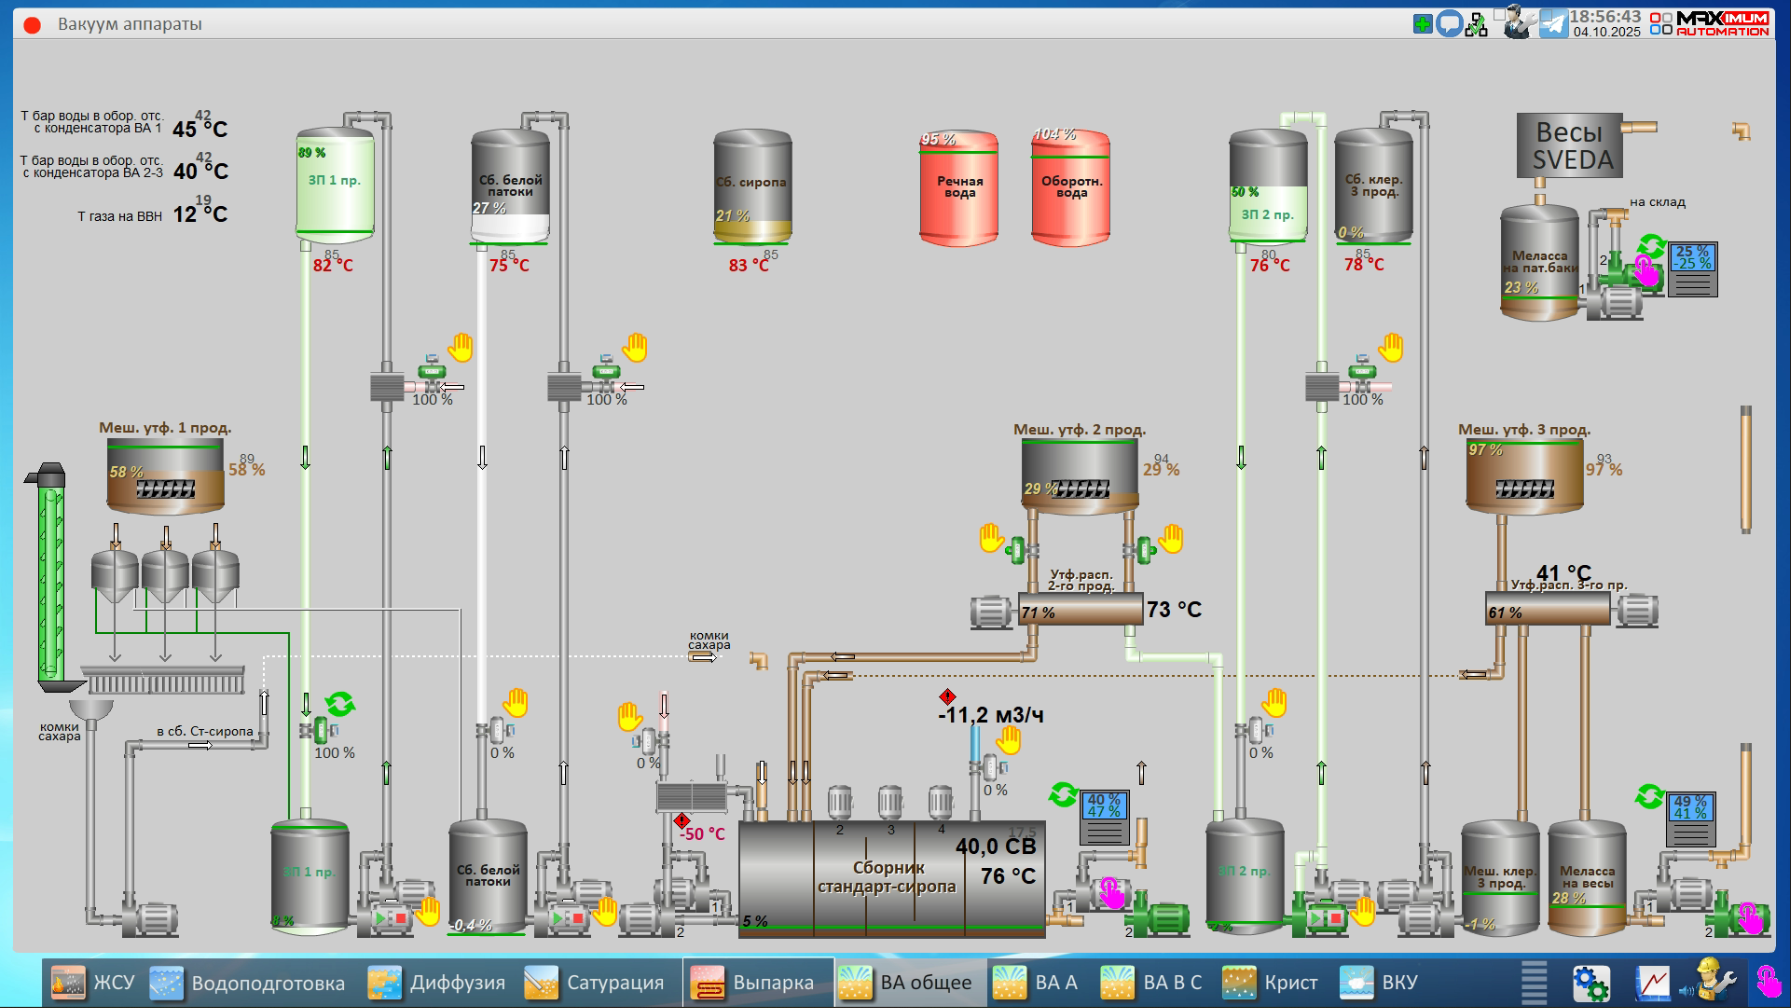The height and width of the screenshot is (1008, 1791).
Task: Open the Telegram notifications icon
Action: pos(1553,23)
